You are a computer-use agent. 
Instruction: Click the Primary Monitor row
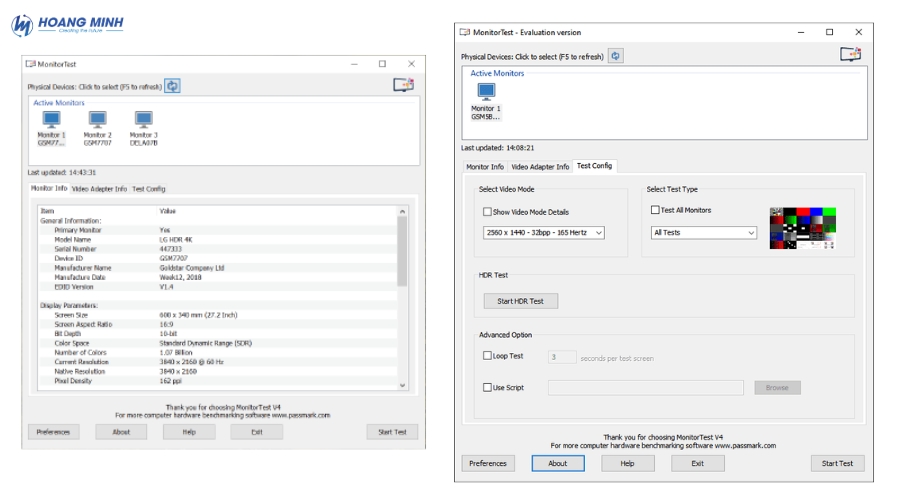point(218,230)
